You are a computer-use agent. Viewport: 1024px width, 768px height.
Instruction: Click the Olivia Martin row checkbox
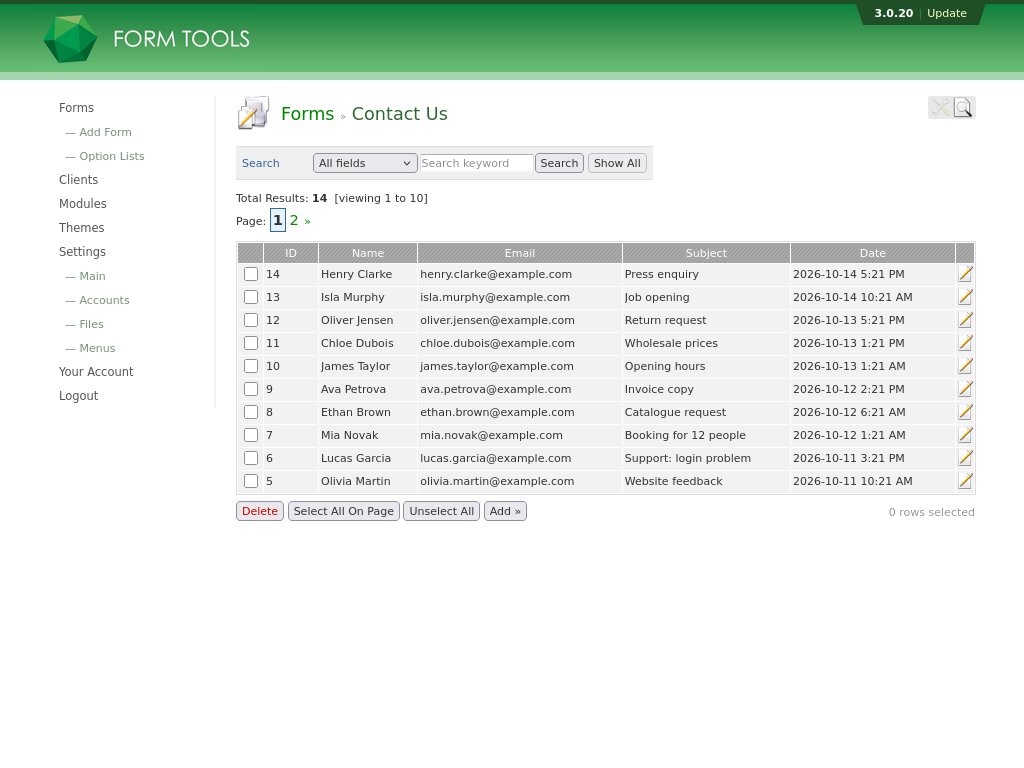(251, 481)
